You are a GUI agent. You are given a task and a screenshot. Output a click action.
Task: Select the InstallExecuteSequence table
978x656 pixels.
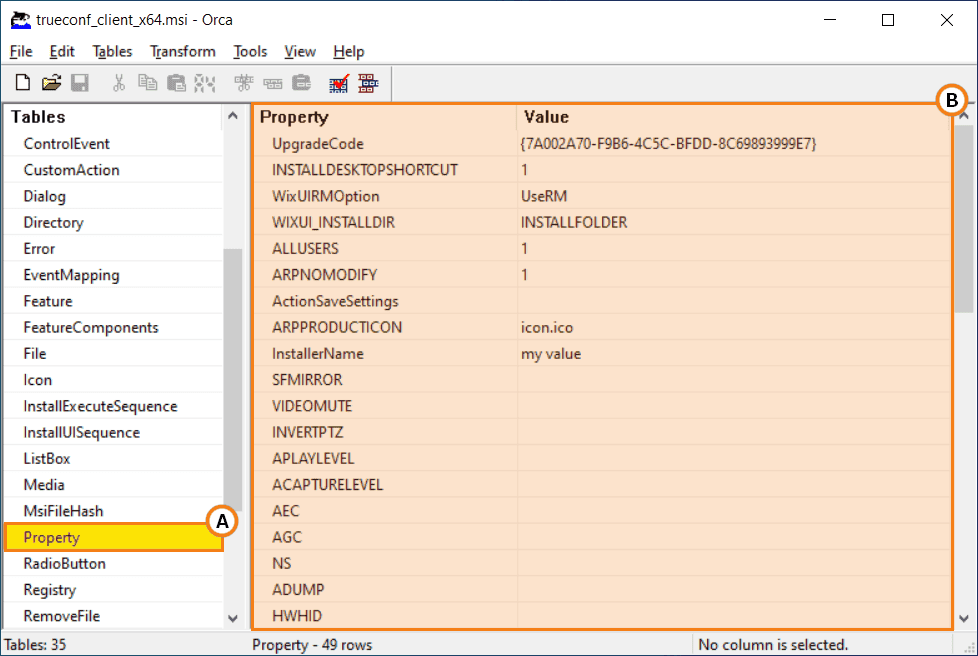(113, 406)
